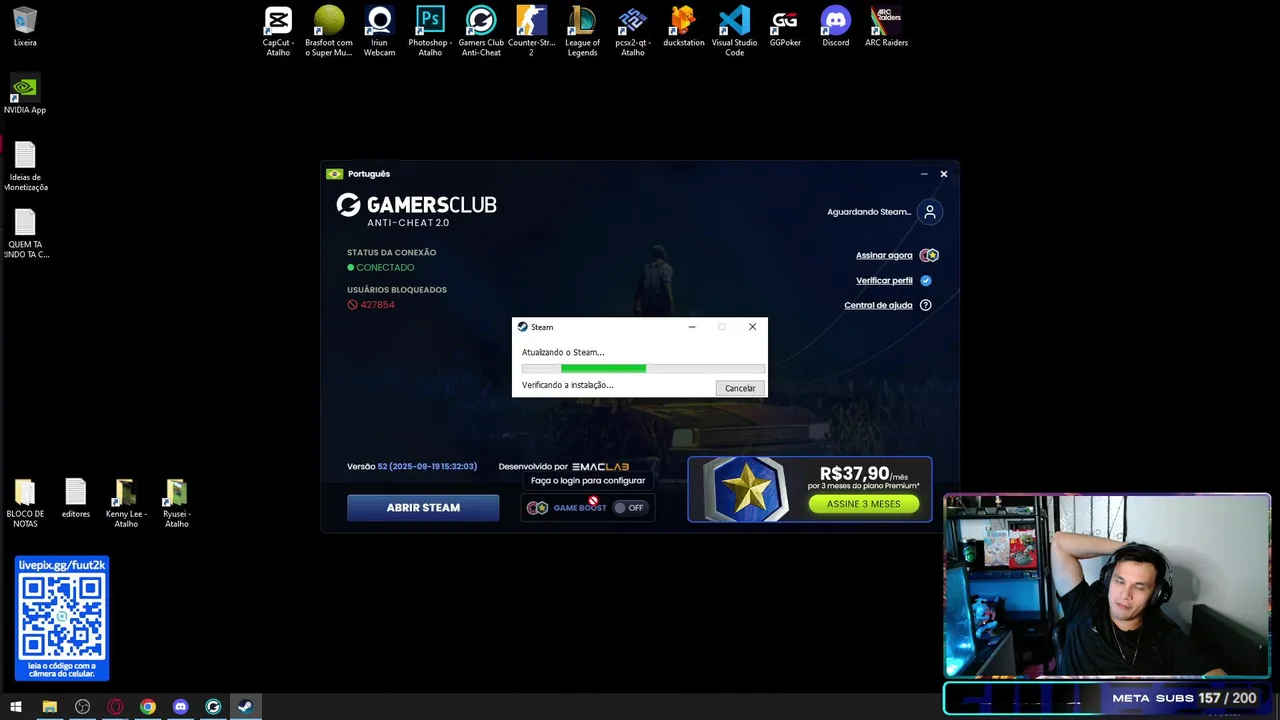
Task: Minimize the Gamers Club Anti-Cheat window
Action: (x=924, y=174)
